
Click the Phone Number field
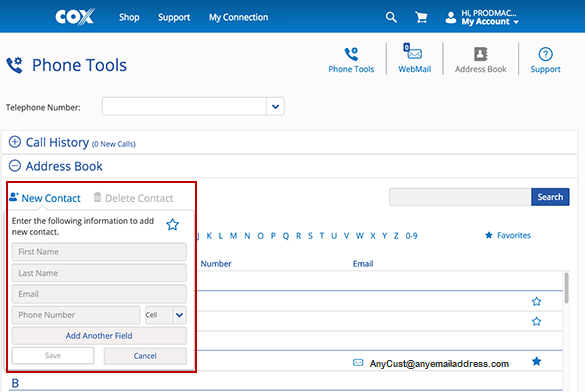(76, 315)
